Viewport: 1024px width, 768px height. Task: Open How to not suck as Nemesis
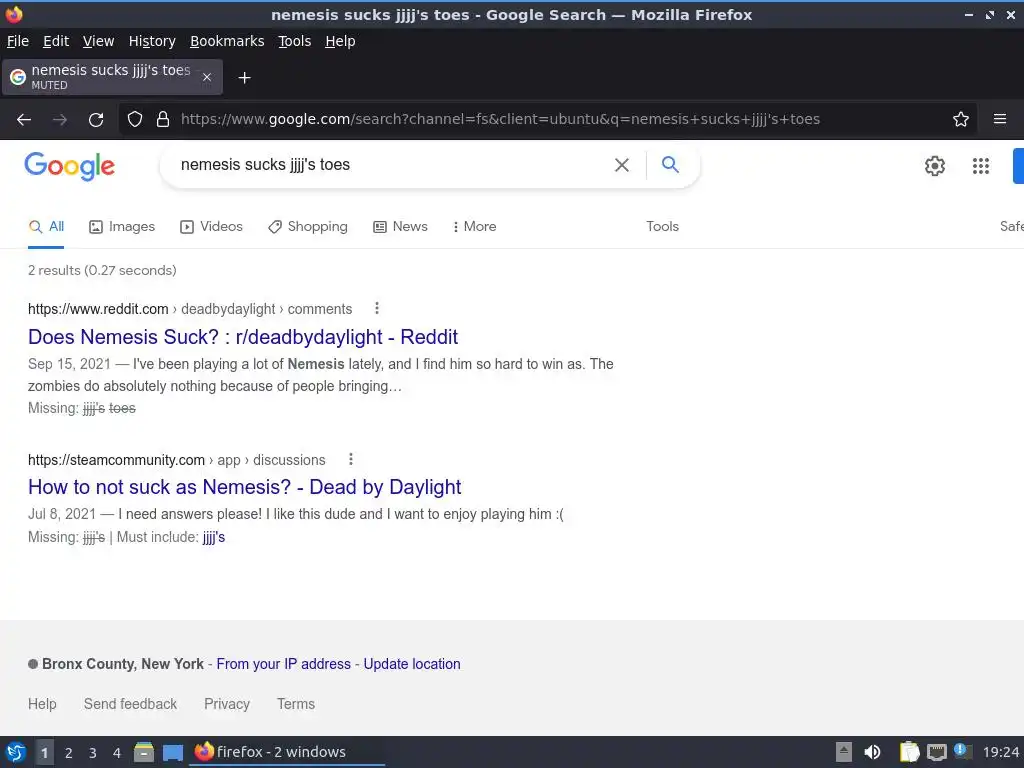(x=244, y=487)
